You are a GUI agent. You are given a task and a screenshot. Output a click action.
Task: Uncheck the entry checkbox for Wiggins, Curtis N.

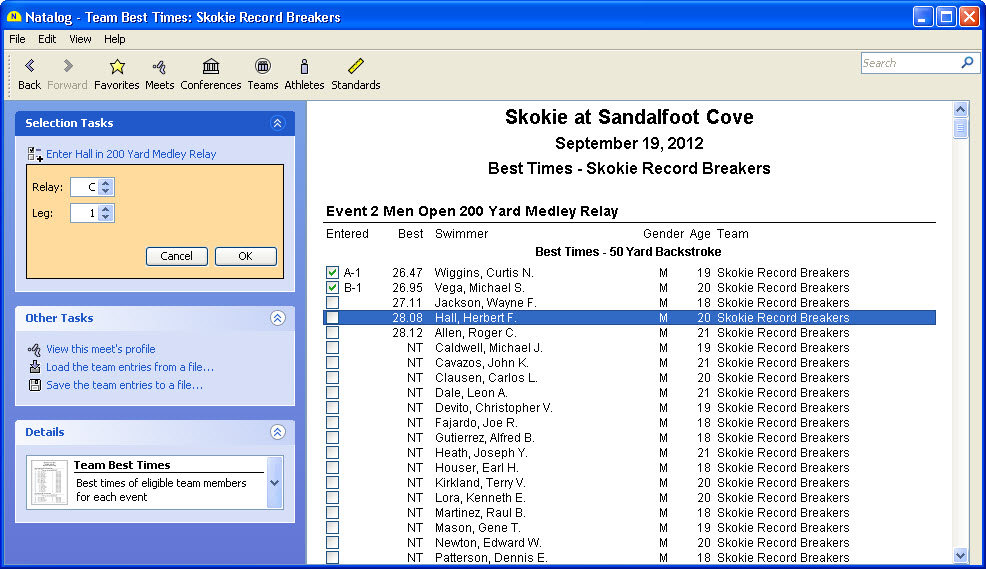[x=332, y=273]
